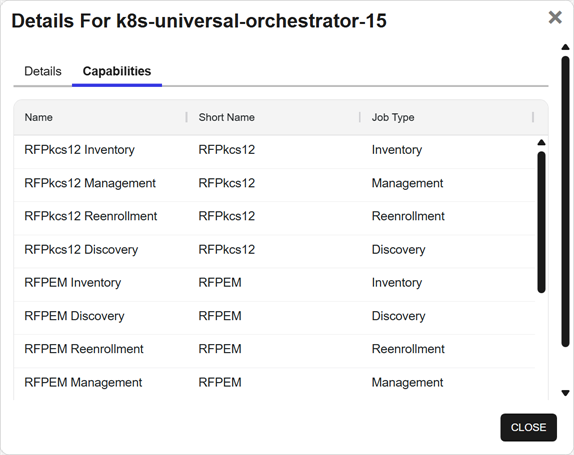Viewport: 574px width, 455px height.
Task: Select the RFPkcs12 Management row
Action: pos(274,185)
